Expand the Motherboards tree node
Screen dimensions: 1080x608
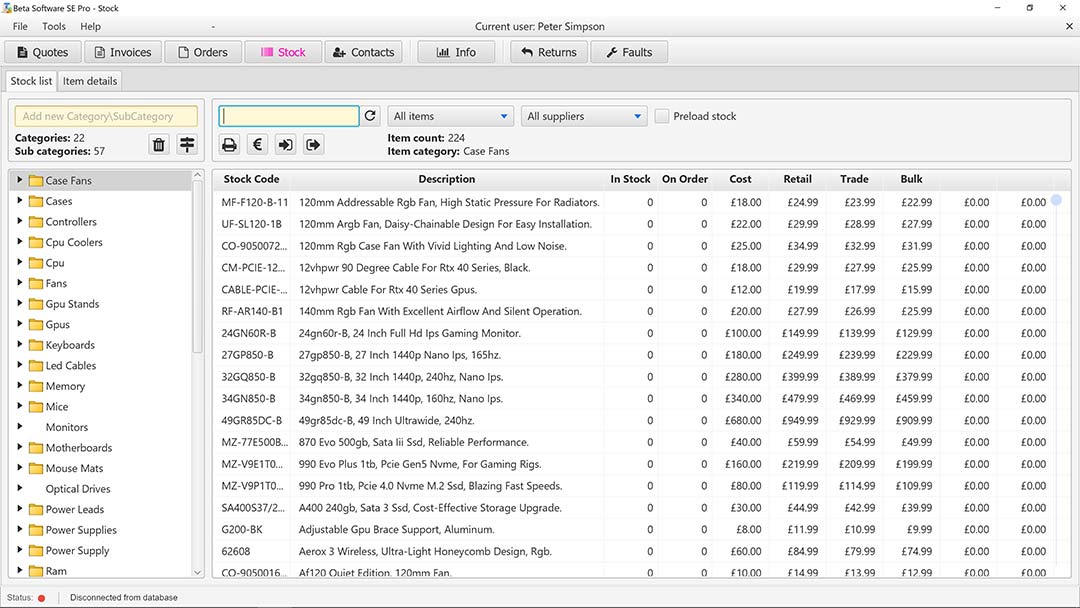coord(20,448)
